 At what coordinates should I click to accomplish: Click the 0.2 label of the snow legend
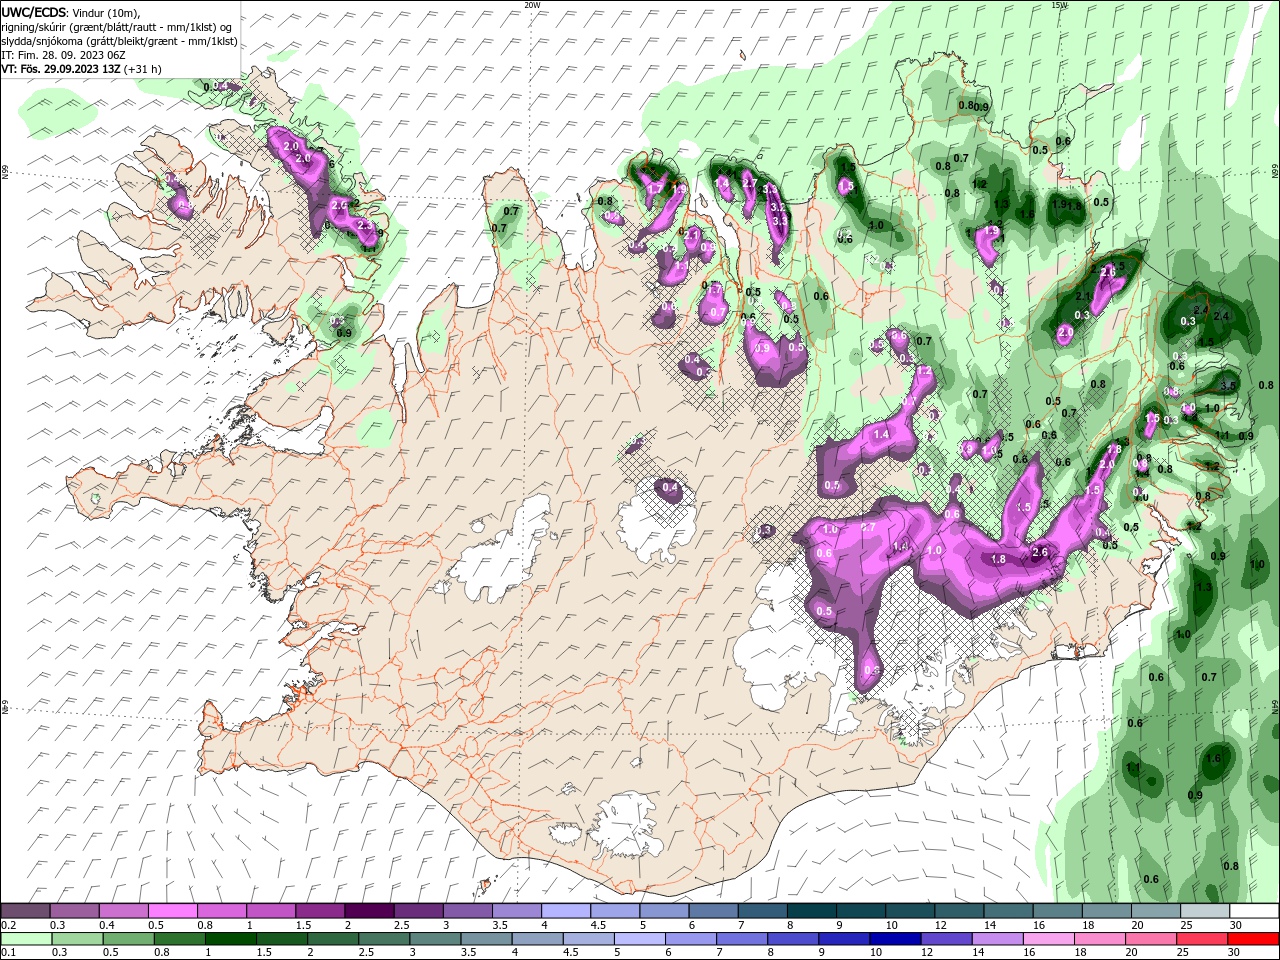[x=8, y=925]
